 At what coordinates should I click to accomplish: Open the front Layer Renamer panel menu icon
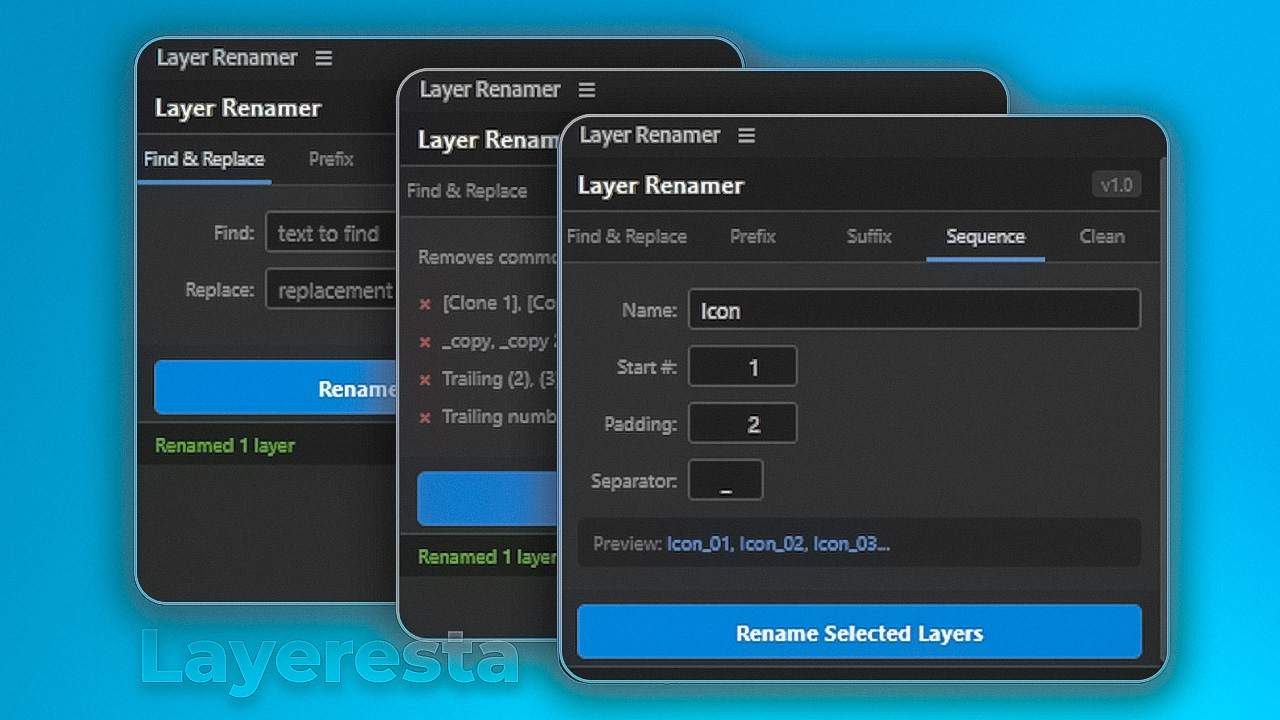point(747,136)
